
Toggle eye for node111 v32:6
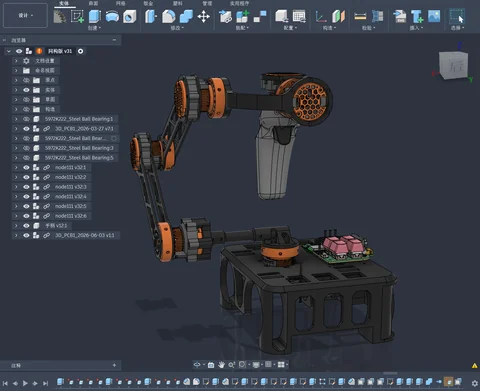click(26, 216)
